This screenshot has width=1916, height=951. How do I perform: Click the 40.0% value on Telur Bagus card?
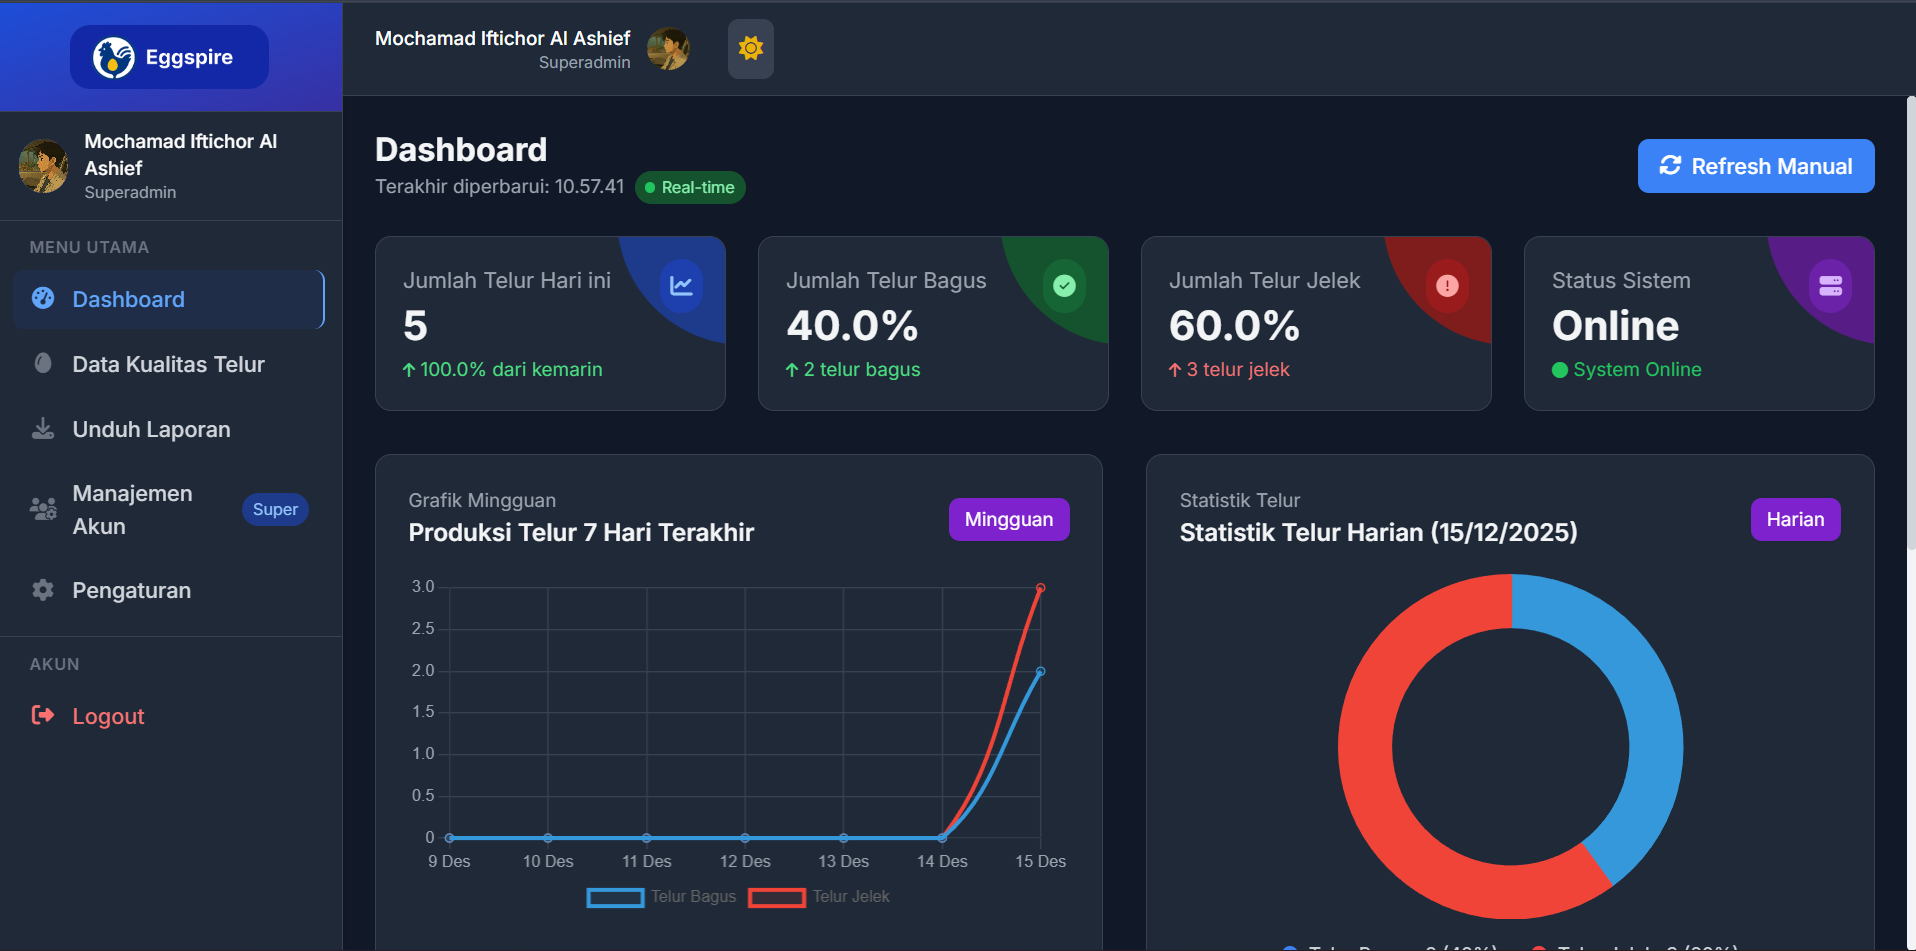click(x=852, y=325)
